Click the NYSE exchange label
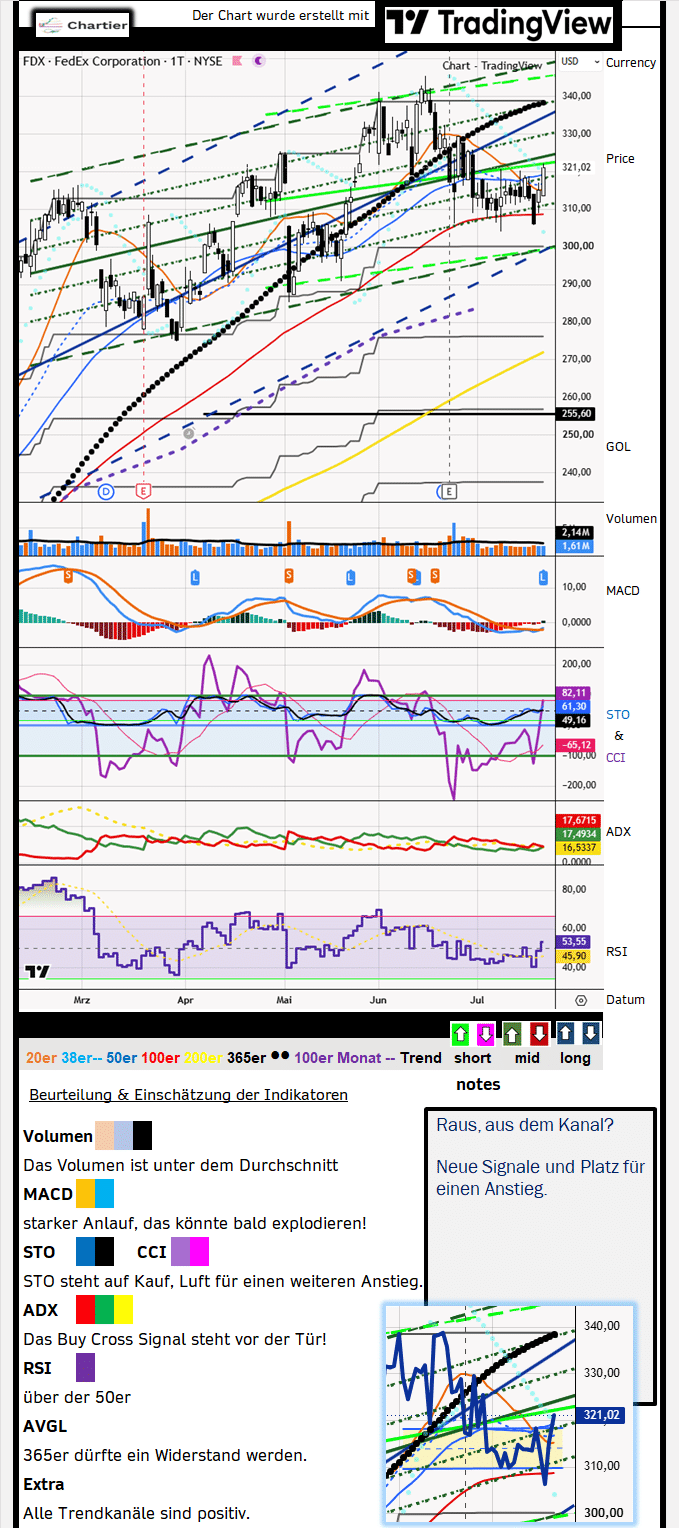This screenshot has width=679, height=1528. [x=208, y=61]
